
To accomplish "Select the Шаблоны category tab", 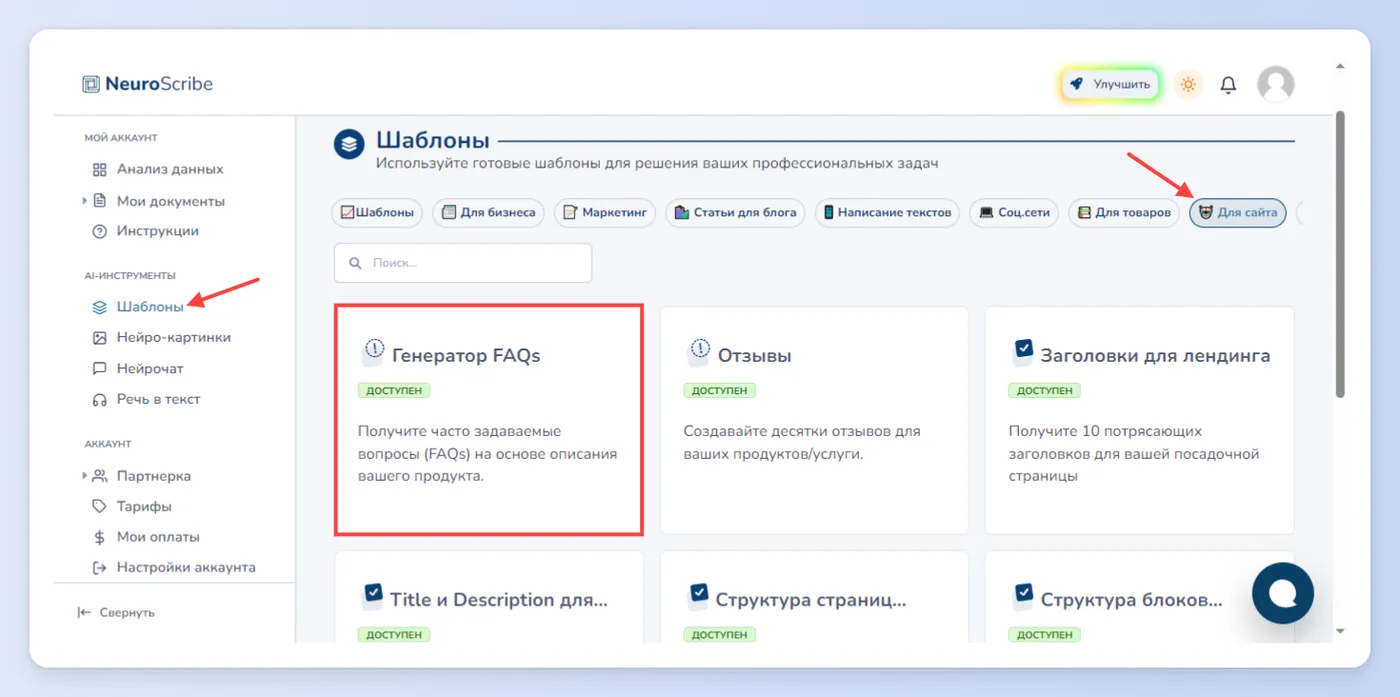I will [377, 213].
